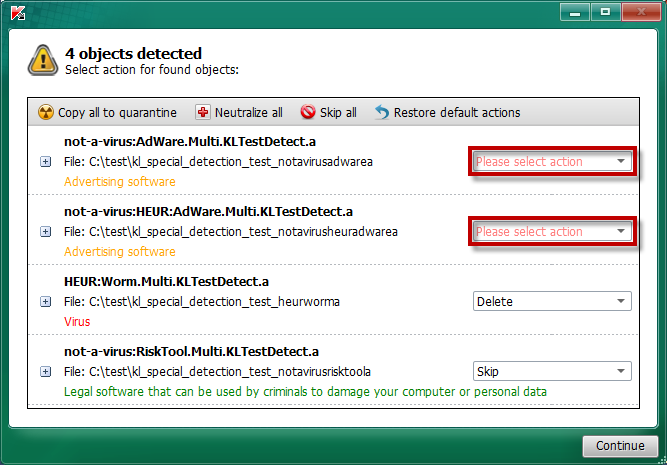Select the not-a-virus:RiskTool.Multi.KLTestDetect.a title

click(191, 352)
